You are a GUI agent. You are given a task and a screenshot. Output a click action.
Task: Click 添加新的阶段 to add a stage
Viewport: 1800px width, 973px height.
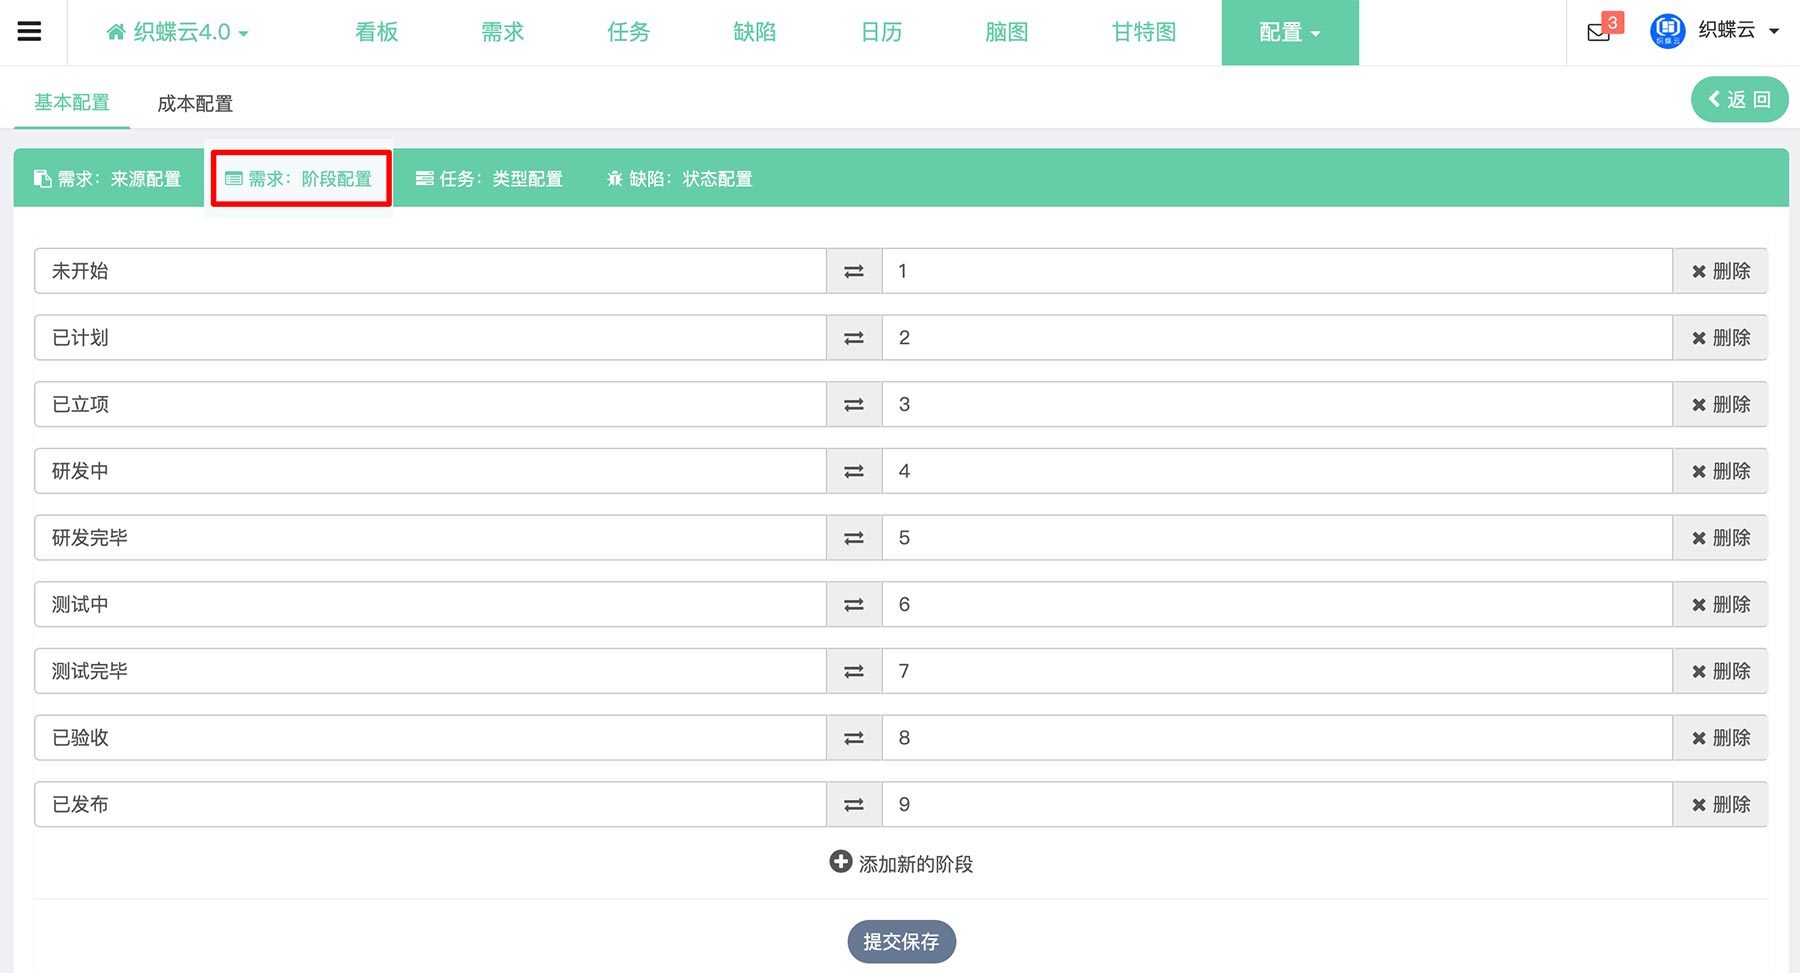(x=901, y=863)
